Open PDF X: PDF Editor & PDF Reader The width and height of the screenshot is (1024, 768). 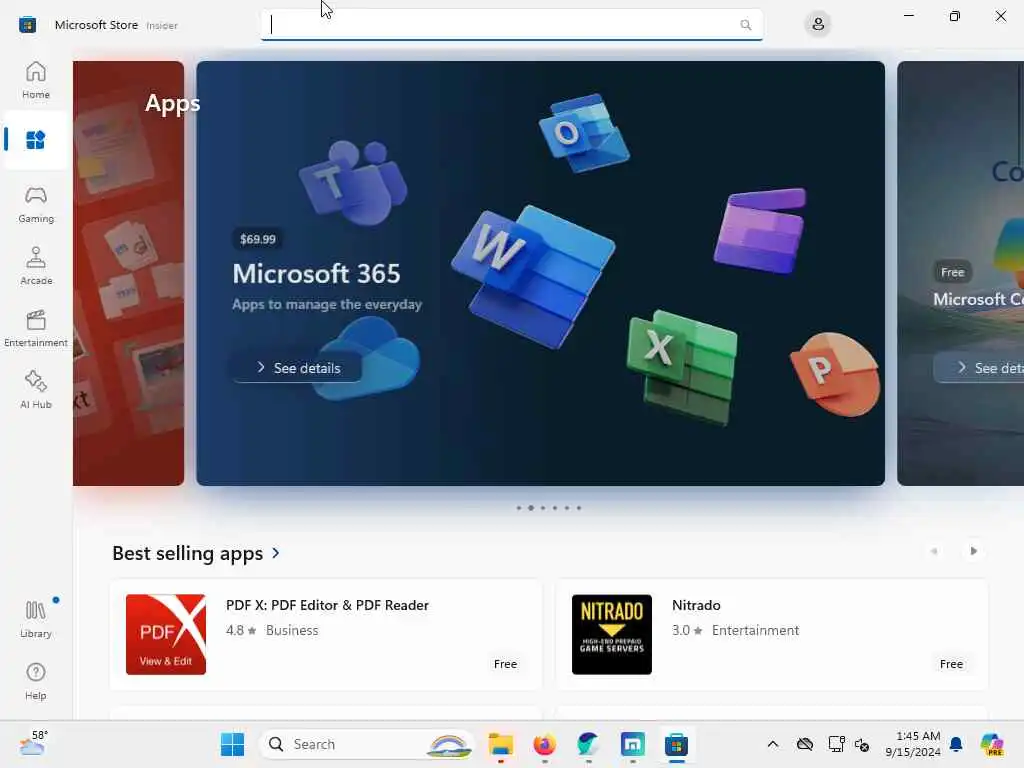click(326, 634)
